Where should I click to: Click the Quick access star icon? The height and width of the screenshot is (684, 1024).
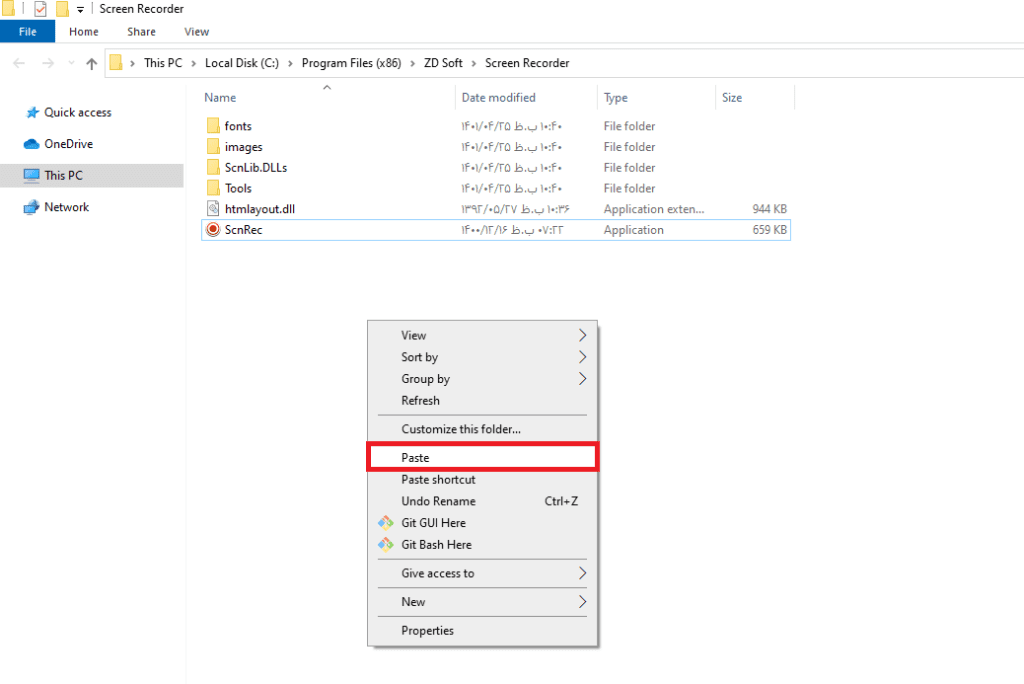32,113
